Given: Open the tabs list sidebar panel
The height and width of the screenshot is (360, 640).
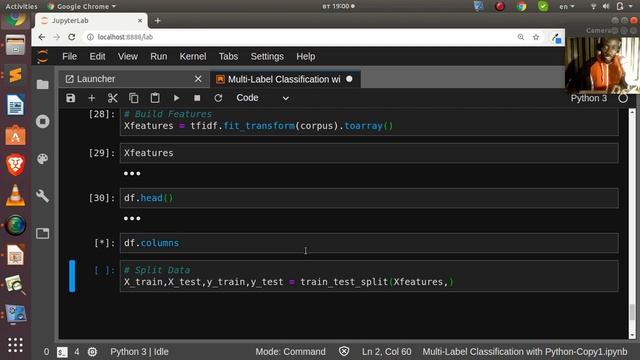Looking at the screenshot, I should pos(42,233).
